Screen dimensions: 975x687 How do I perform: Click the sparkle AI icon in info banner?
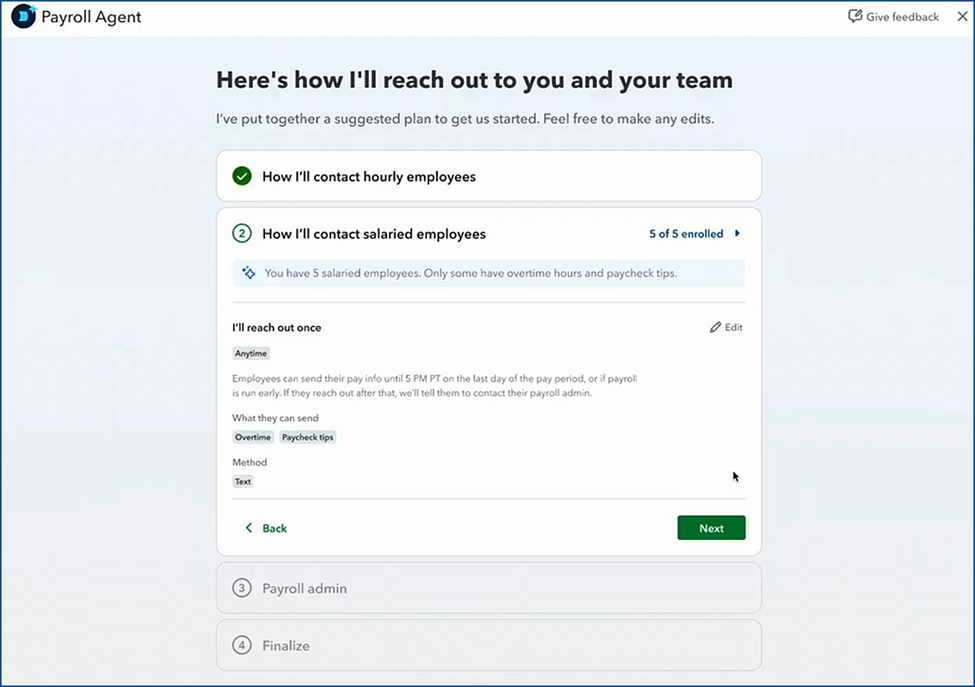pyautogui.click(x=249, y=273)
